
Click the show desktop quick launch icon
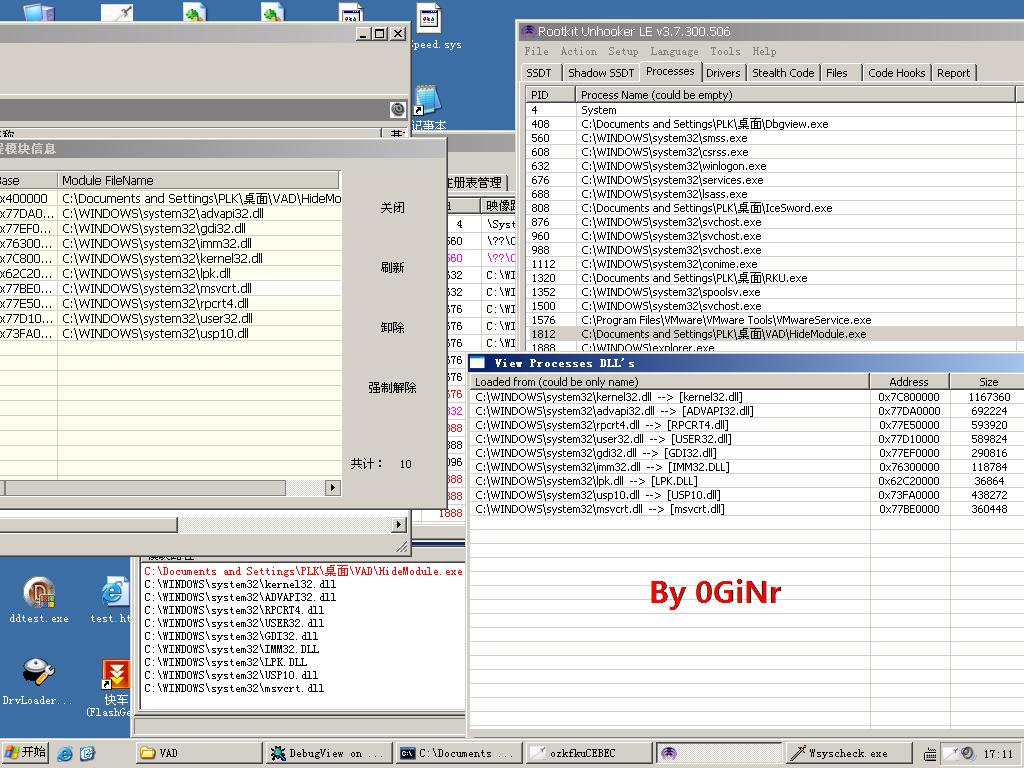[88, 754]
